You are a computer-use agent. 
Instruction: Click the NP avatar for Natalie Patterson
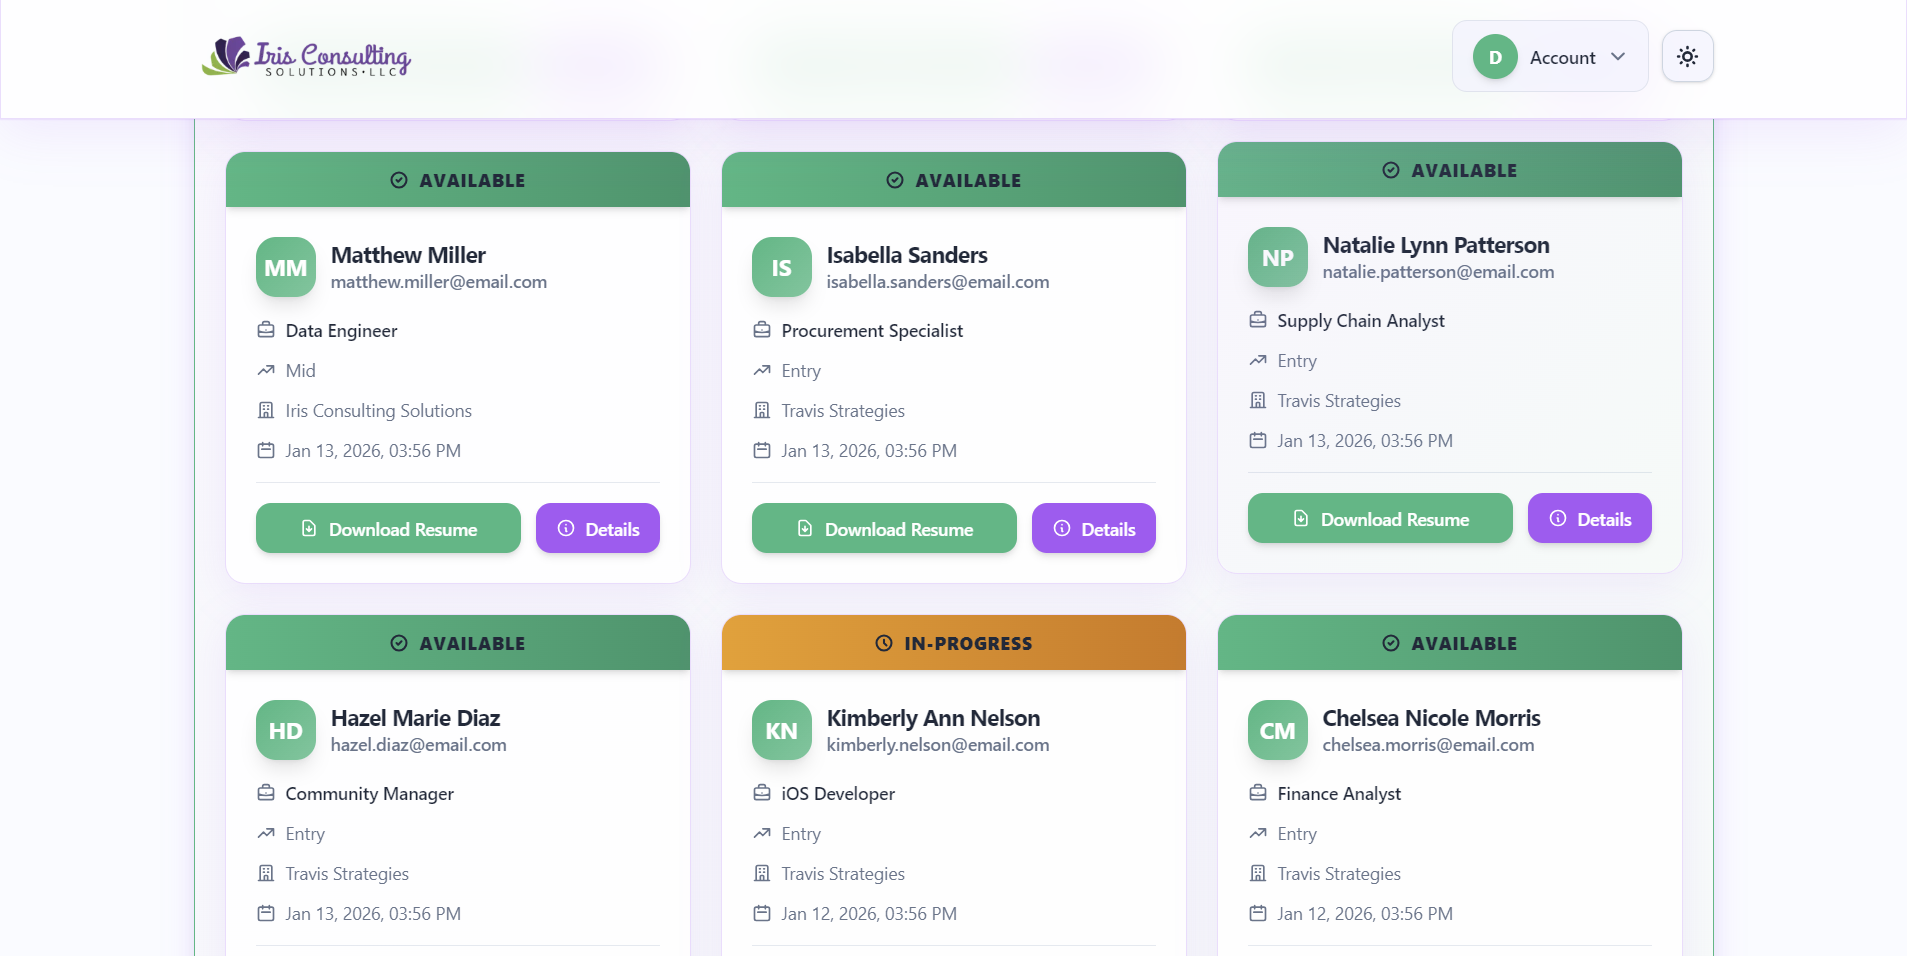pos(1277,257)
